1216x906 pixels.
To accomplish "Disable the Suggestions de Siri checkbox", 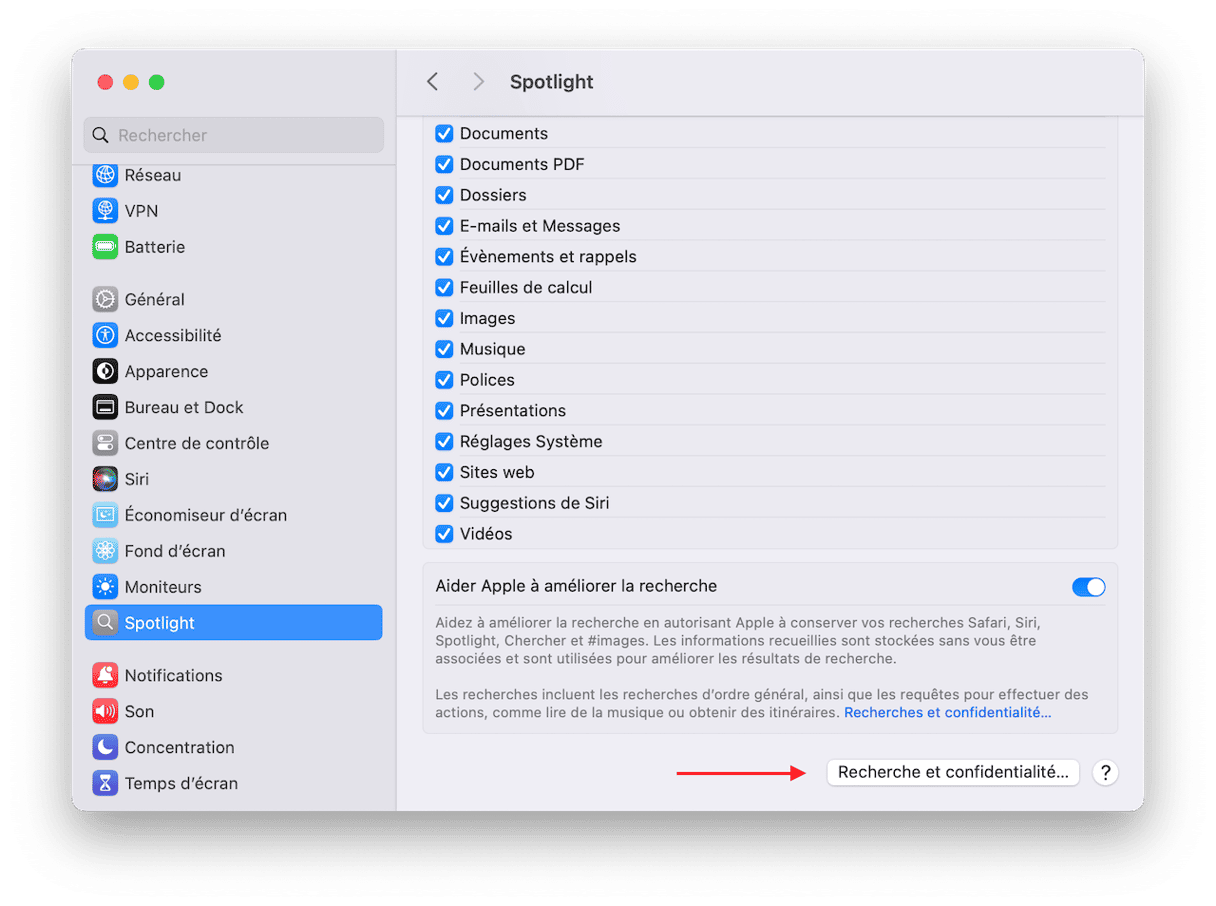I will coord(445,503).
